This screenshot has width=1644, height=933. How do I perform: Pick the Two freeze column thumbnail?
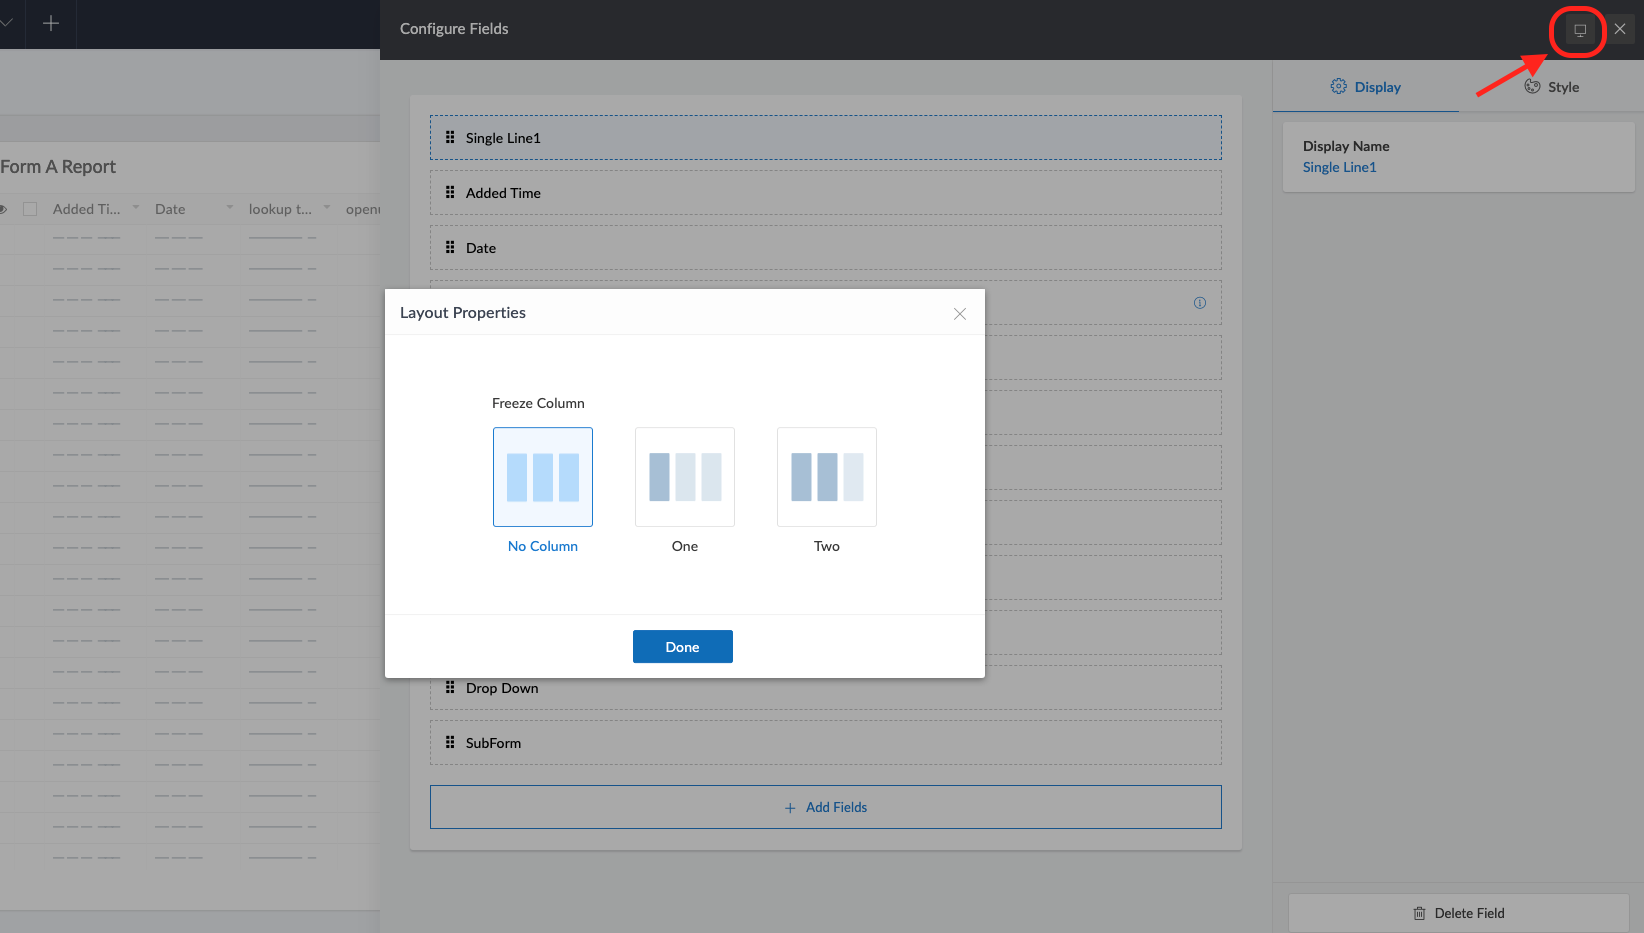[x=827, y=477]
